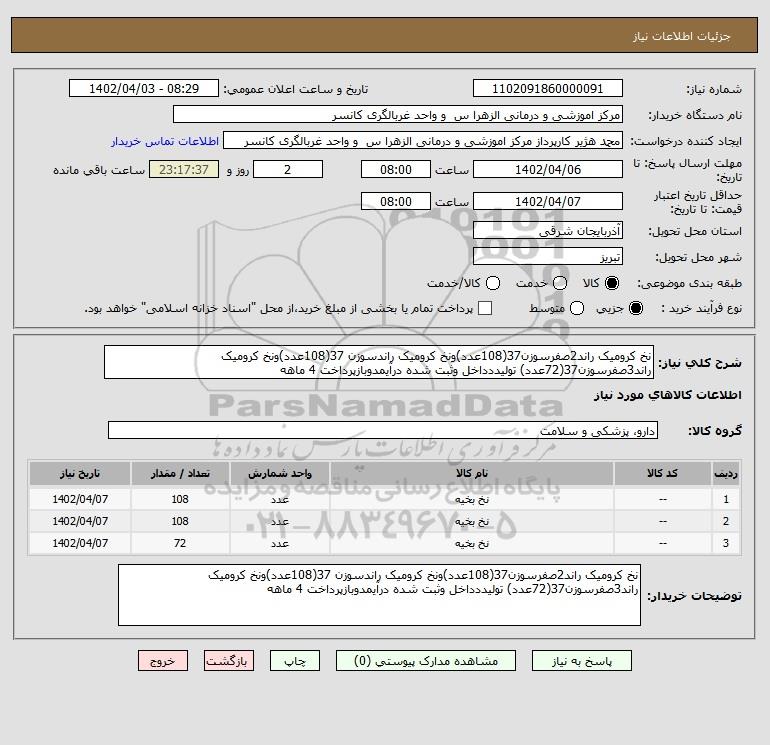The height and width of the screenshot is (745, 770).
Task: Click the مشاهده مدارک پیوستی (0) button
Action: [x=426, y=661]
